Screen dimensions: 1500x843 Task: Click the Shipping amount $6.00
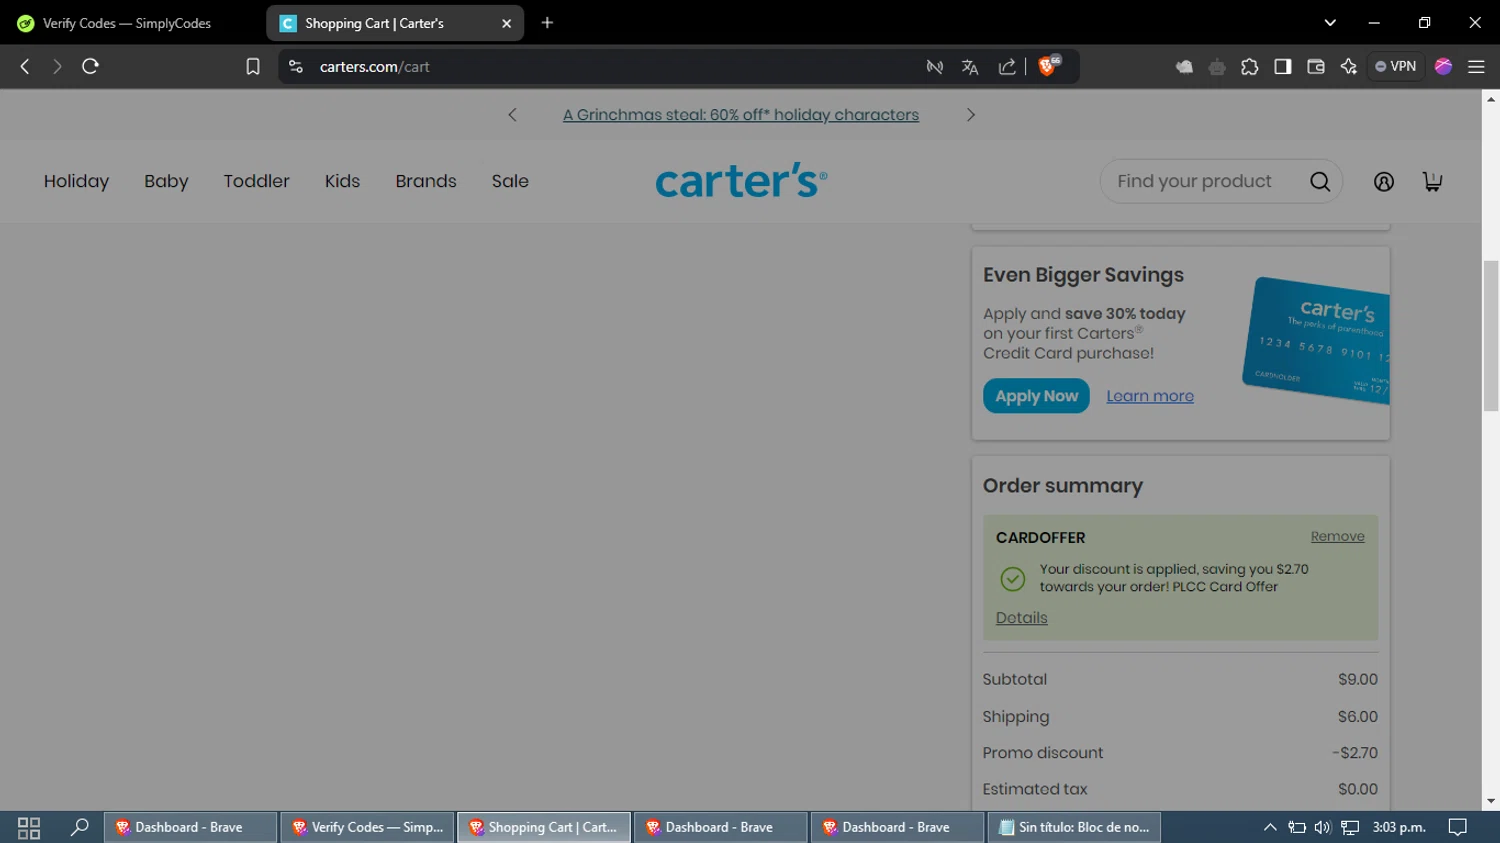tap(1357, 717)
